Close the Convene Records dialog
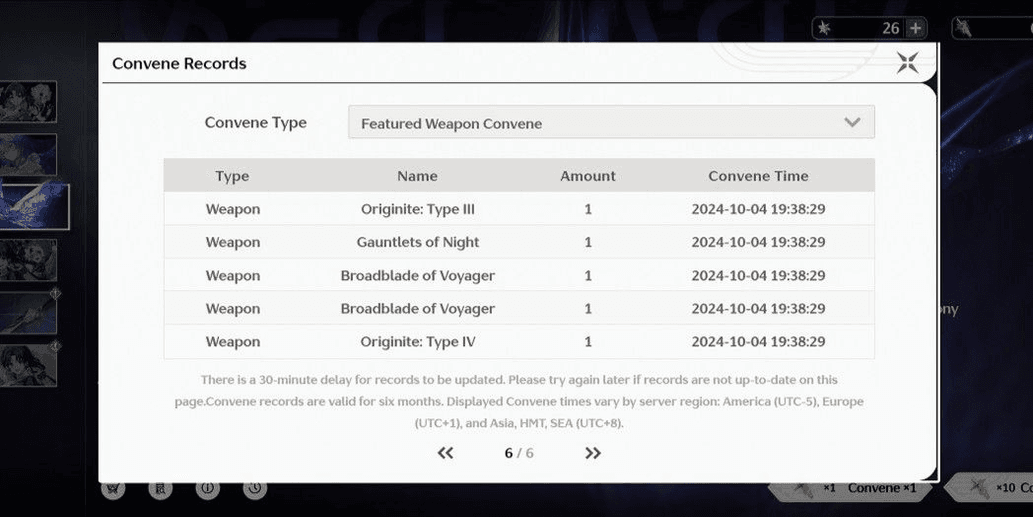Viewport: 1033px width, 517px height. (x=907, y=63)
